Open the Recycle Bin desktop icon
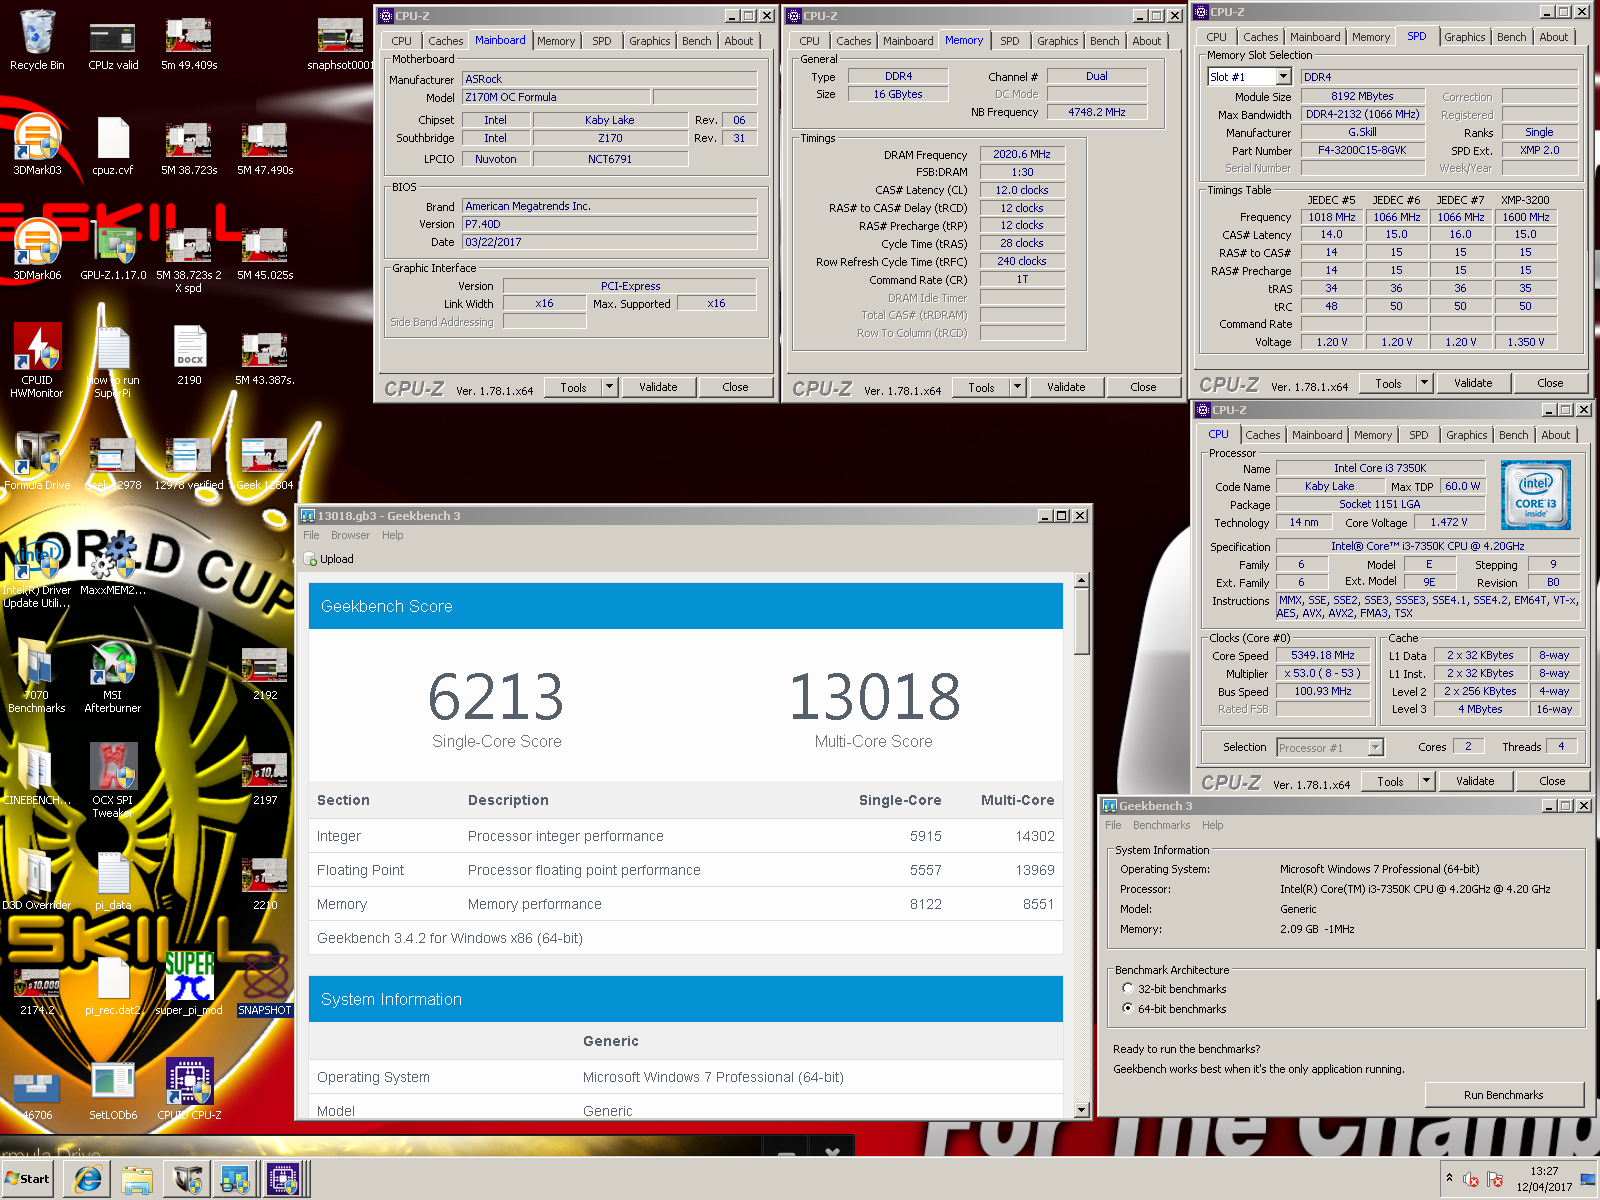The height and width of the screenshot is (1200, 1600). 37,41
